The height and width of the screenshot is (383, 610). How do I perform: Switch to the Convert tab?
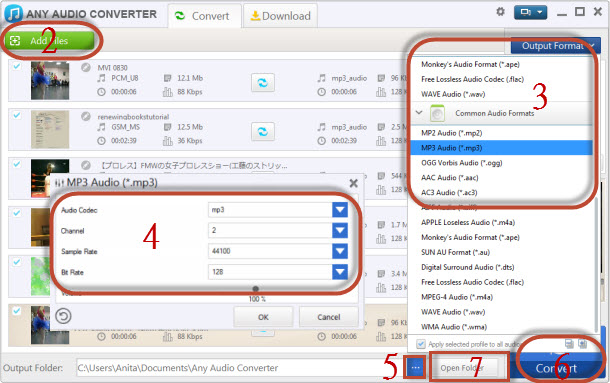(205, 16)
